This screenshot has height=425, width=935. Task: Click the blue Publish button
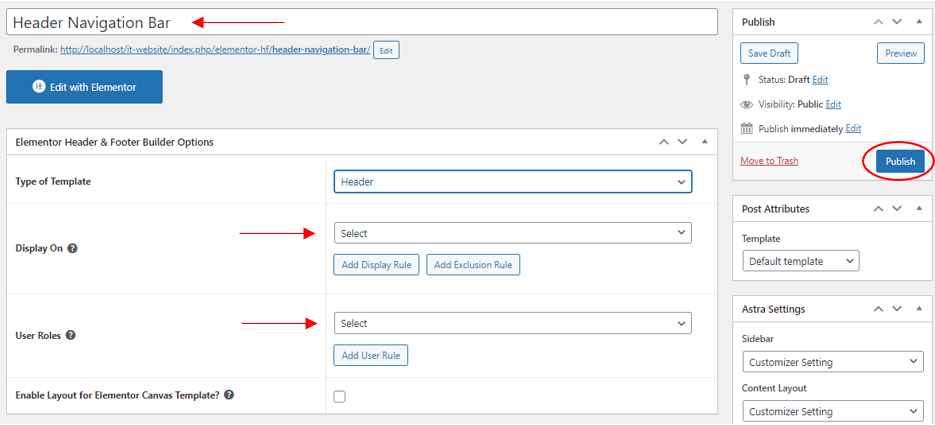pos(900,162)
